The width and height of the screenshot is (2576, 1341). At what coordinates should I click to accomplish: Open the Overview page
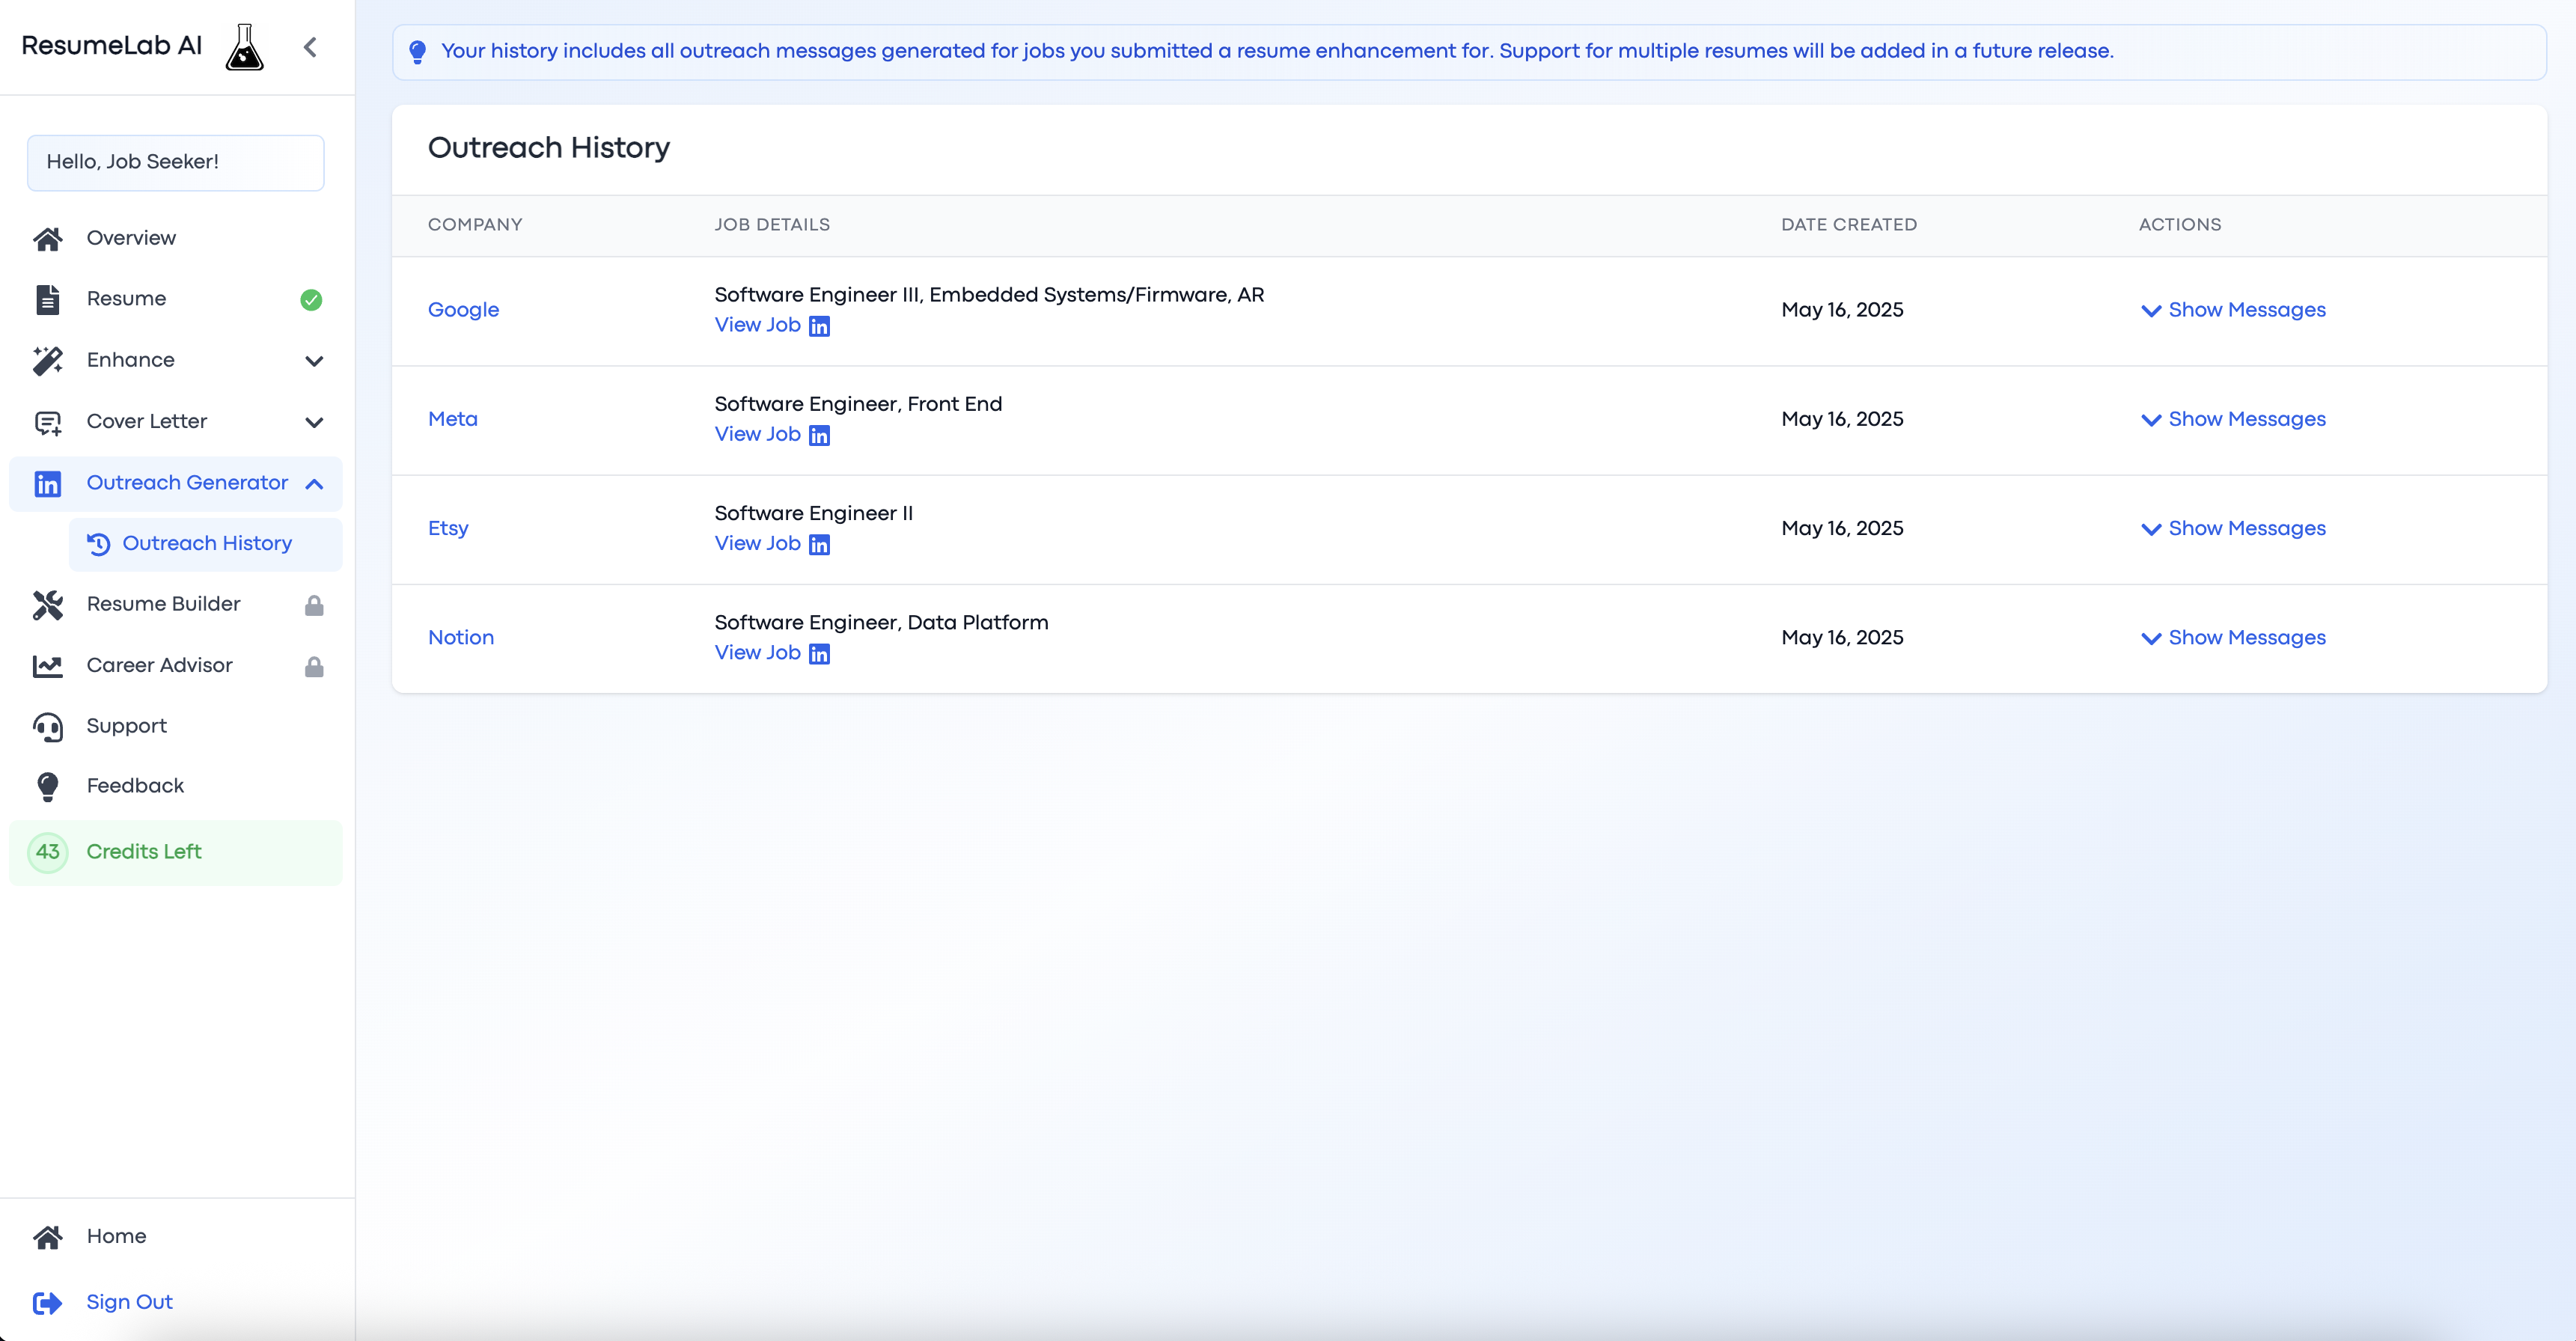(x=131, y=238)
